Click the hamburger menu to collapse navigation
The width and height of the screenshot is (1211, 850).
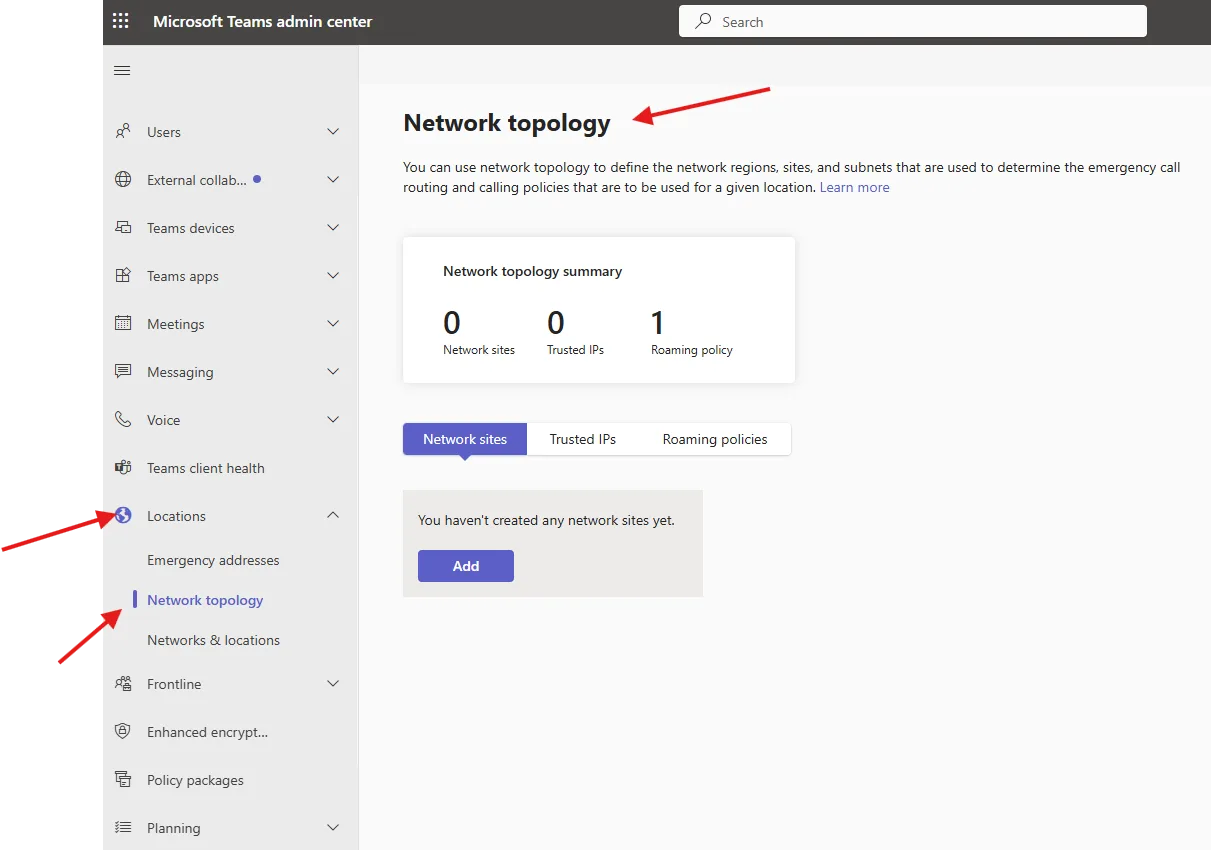[x=122, y=70]
